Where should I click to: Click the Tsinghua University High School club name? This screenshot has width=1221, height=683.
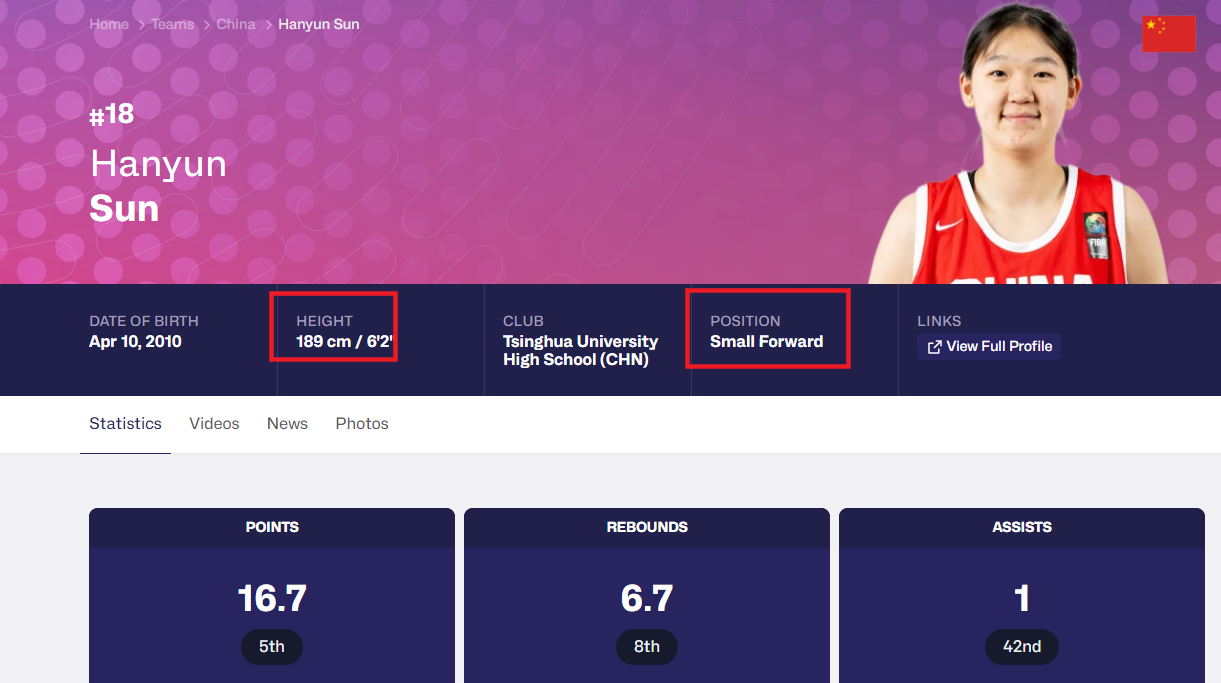(x=581, y=351)
